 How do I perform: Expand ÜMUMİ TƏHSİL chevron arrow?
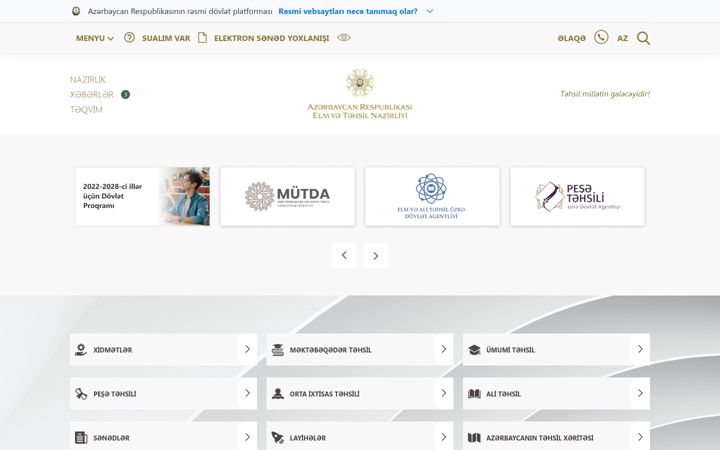[641, 349]
